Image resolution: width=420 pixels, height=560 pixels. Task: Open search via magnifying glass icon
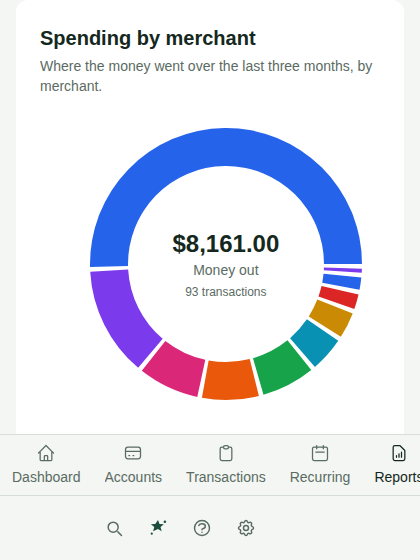[x=115, y=528]
